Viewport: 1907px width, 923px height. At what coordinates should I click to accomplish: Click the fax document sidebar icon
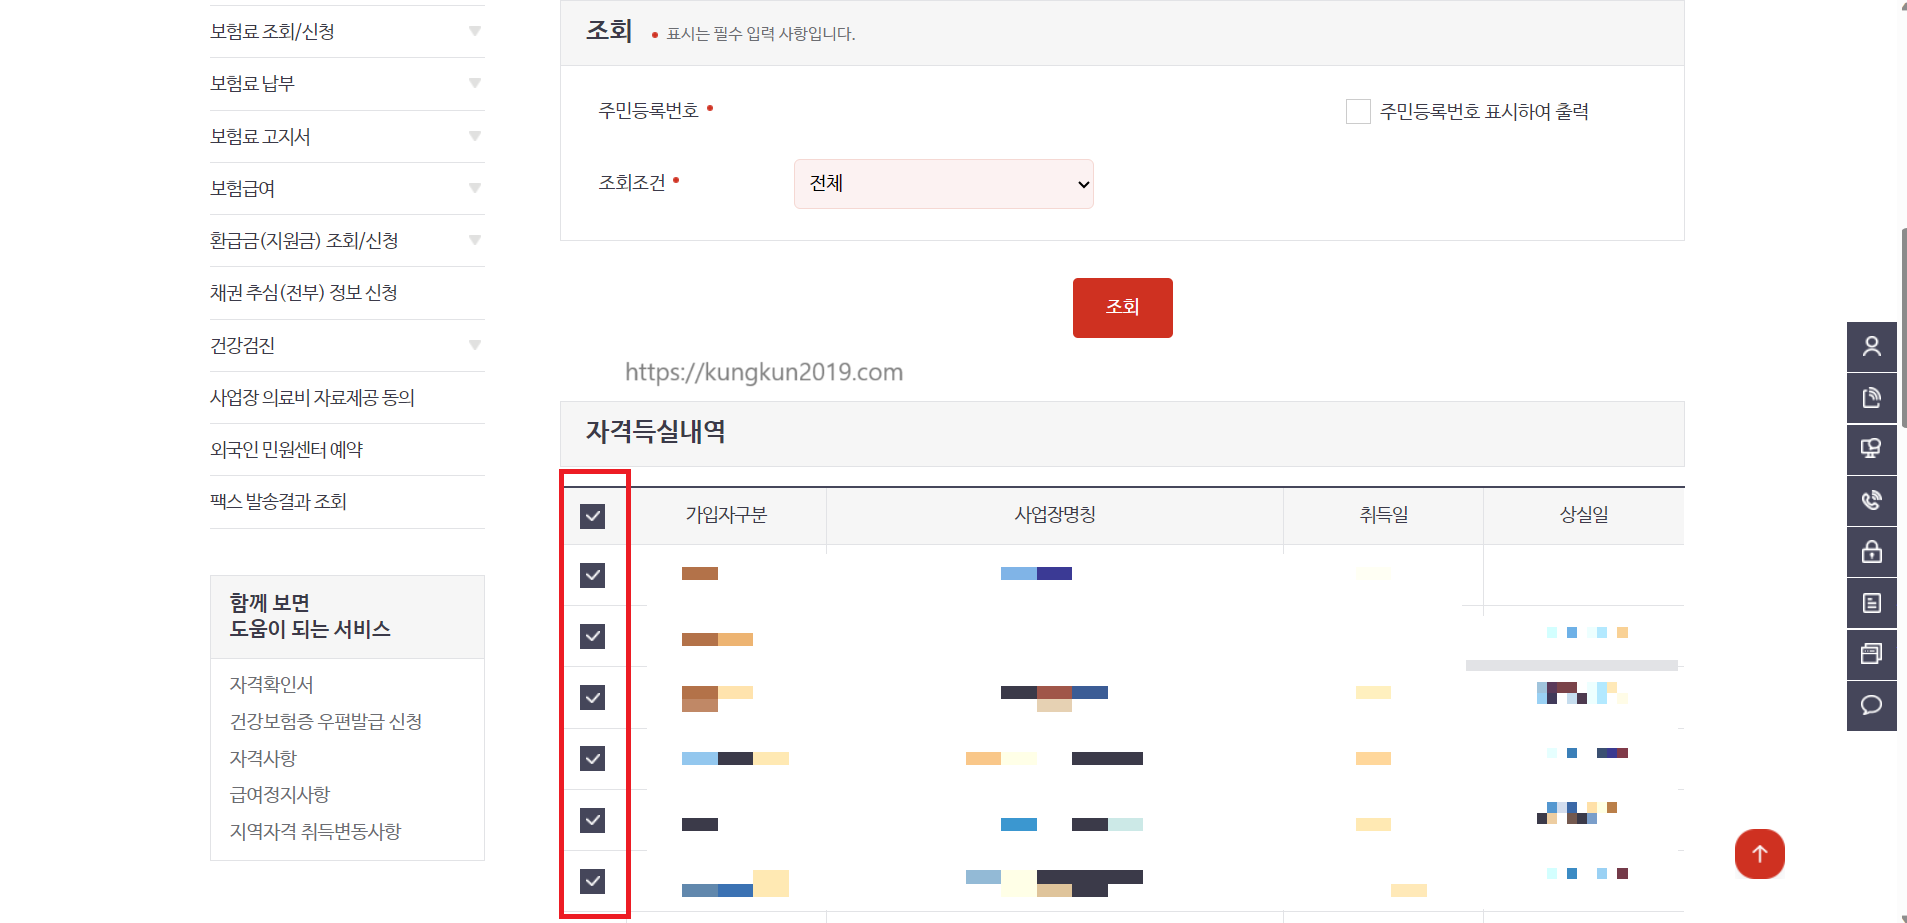point(1872,398)
